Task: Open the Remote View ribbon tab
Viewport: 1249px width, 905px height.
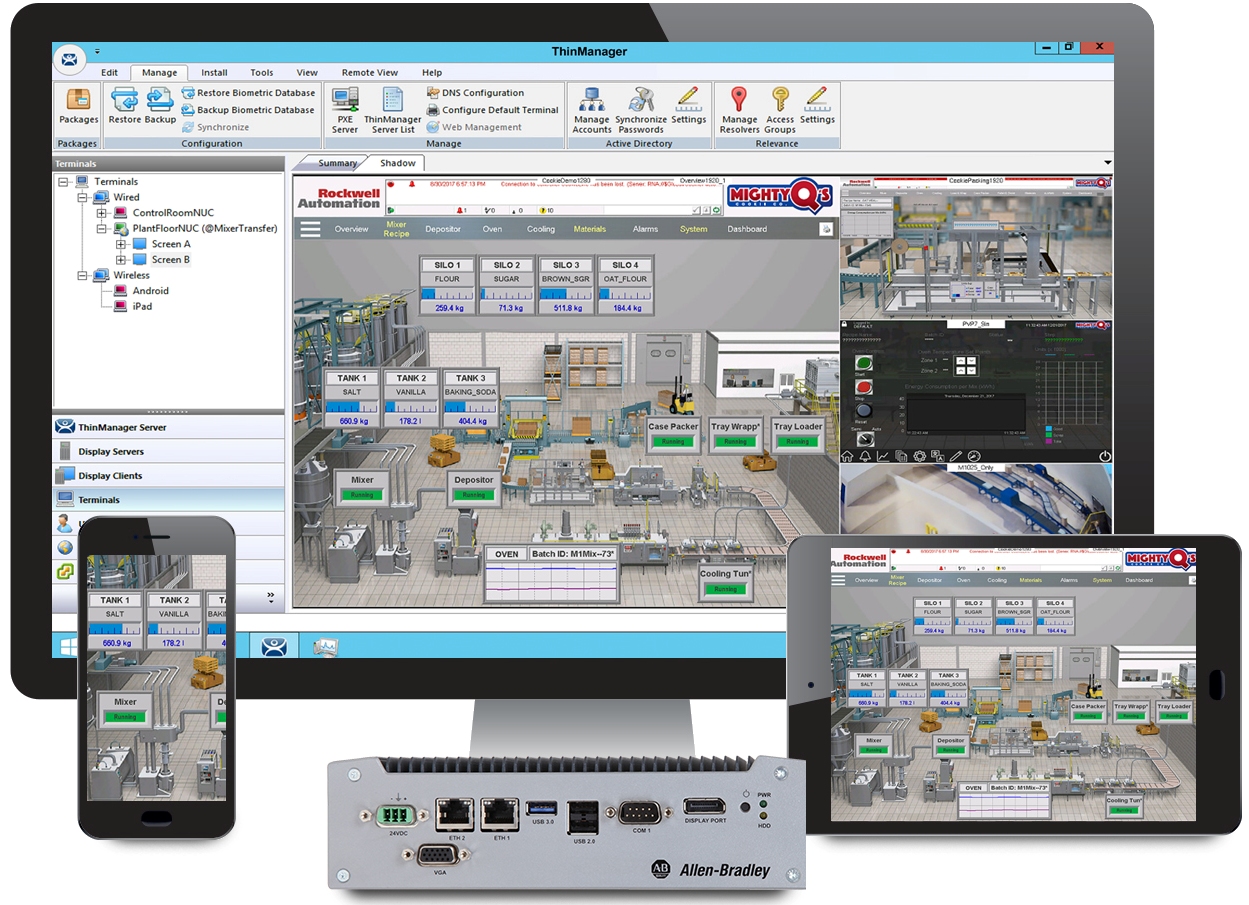Action: coord(369,72)
